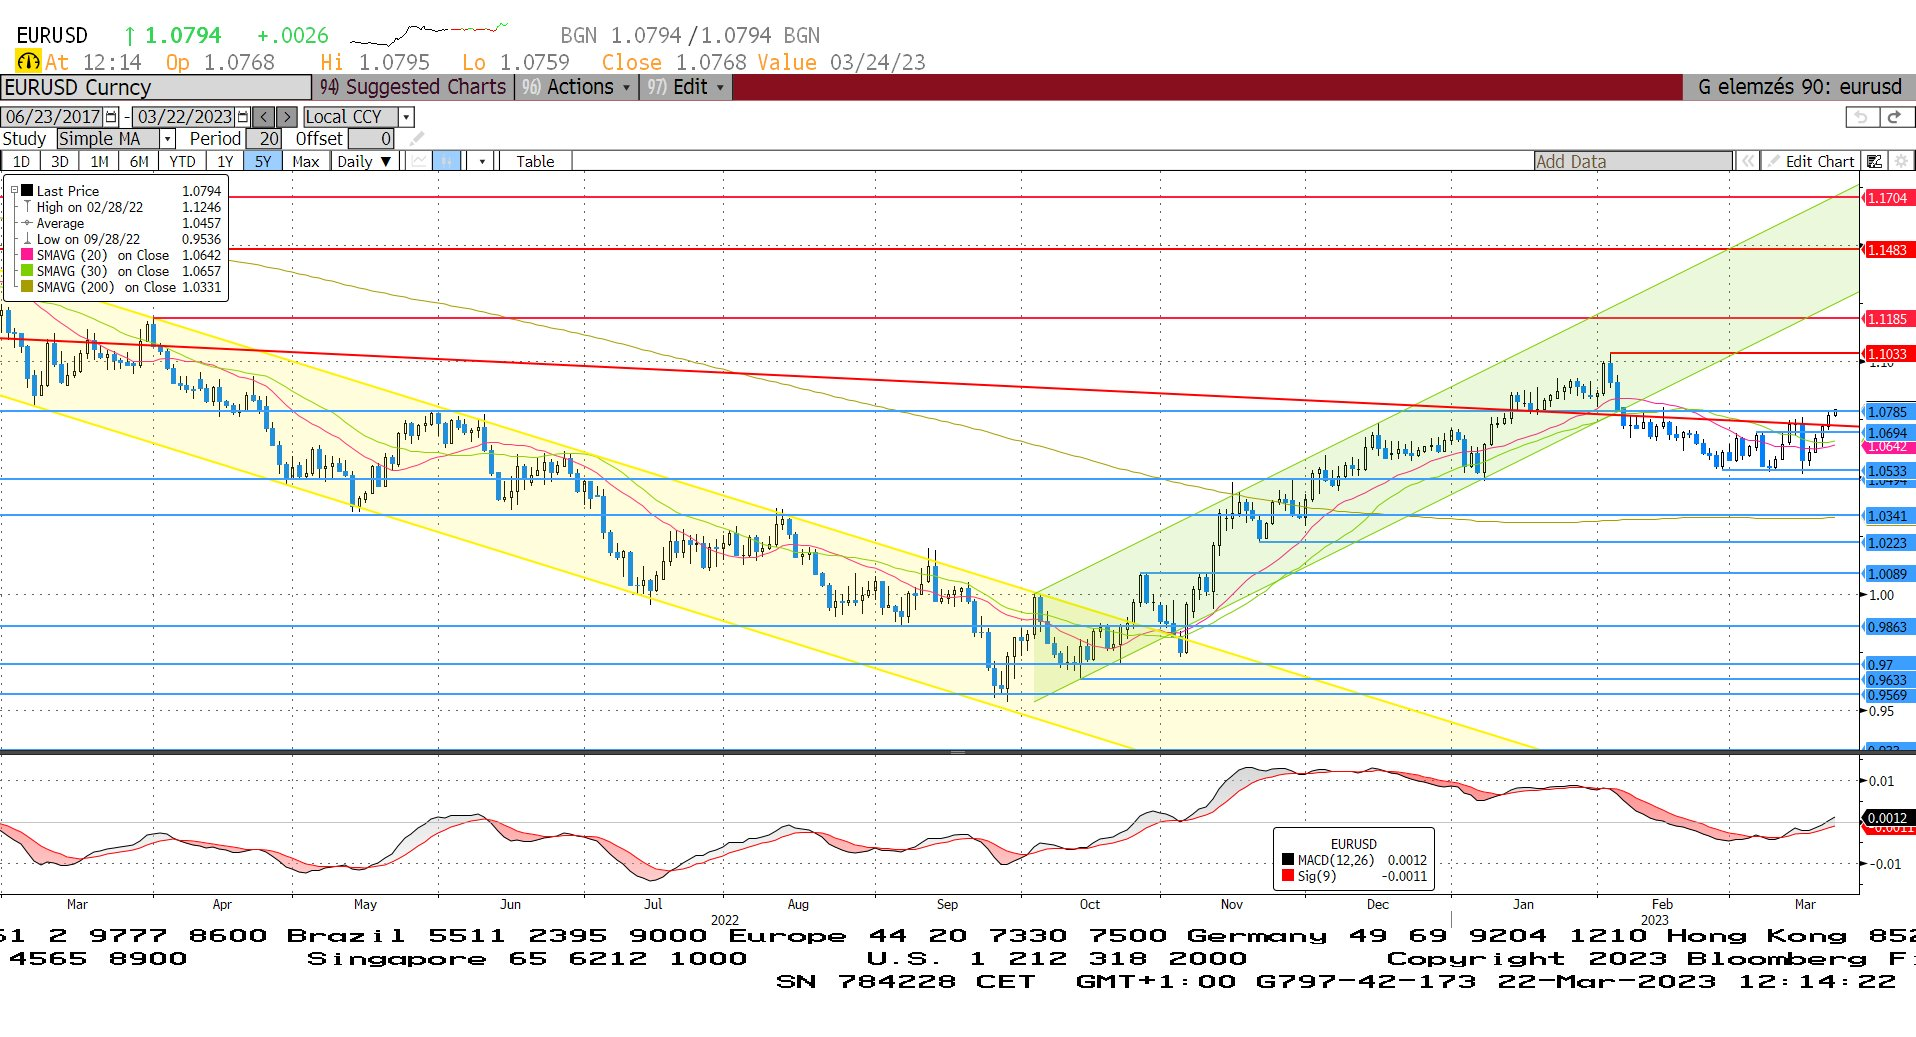Image resolution: width=1916 pixels, height=1037 pixels.
Task: Click the G elemzés 90: eurusd label
Action: 1799,87
